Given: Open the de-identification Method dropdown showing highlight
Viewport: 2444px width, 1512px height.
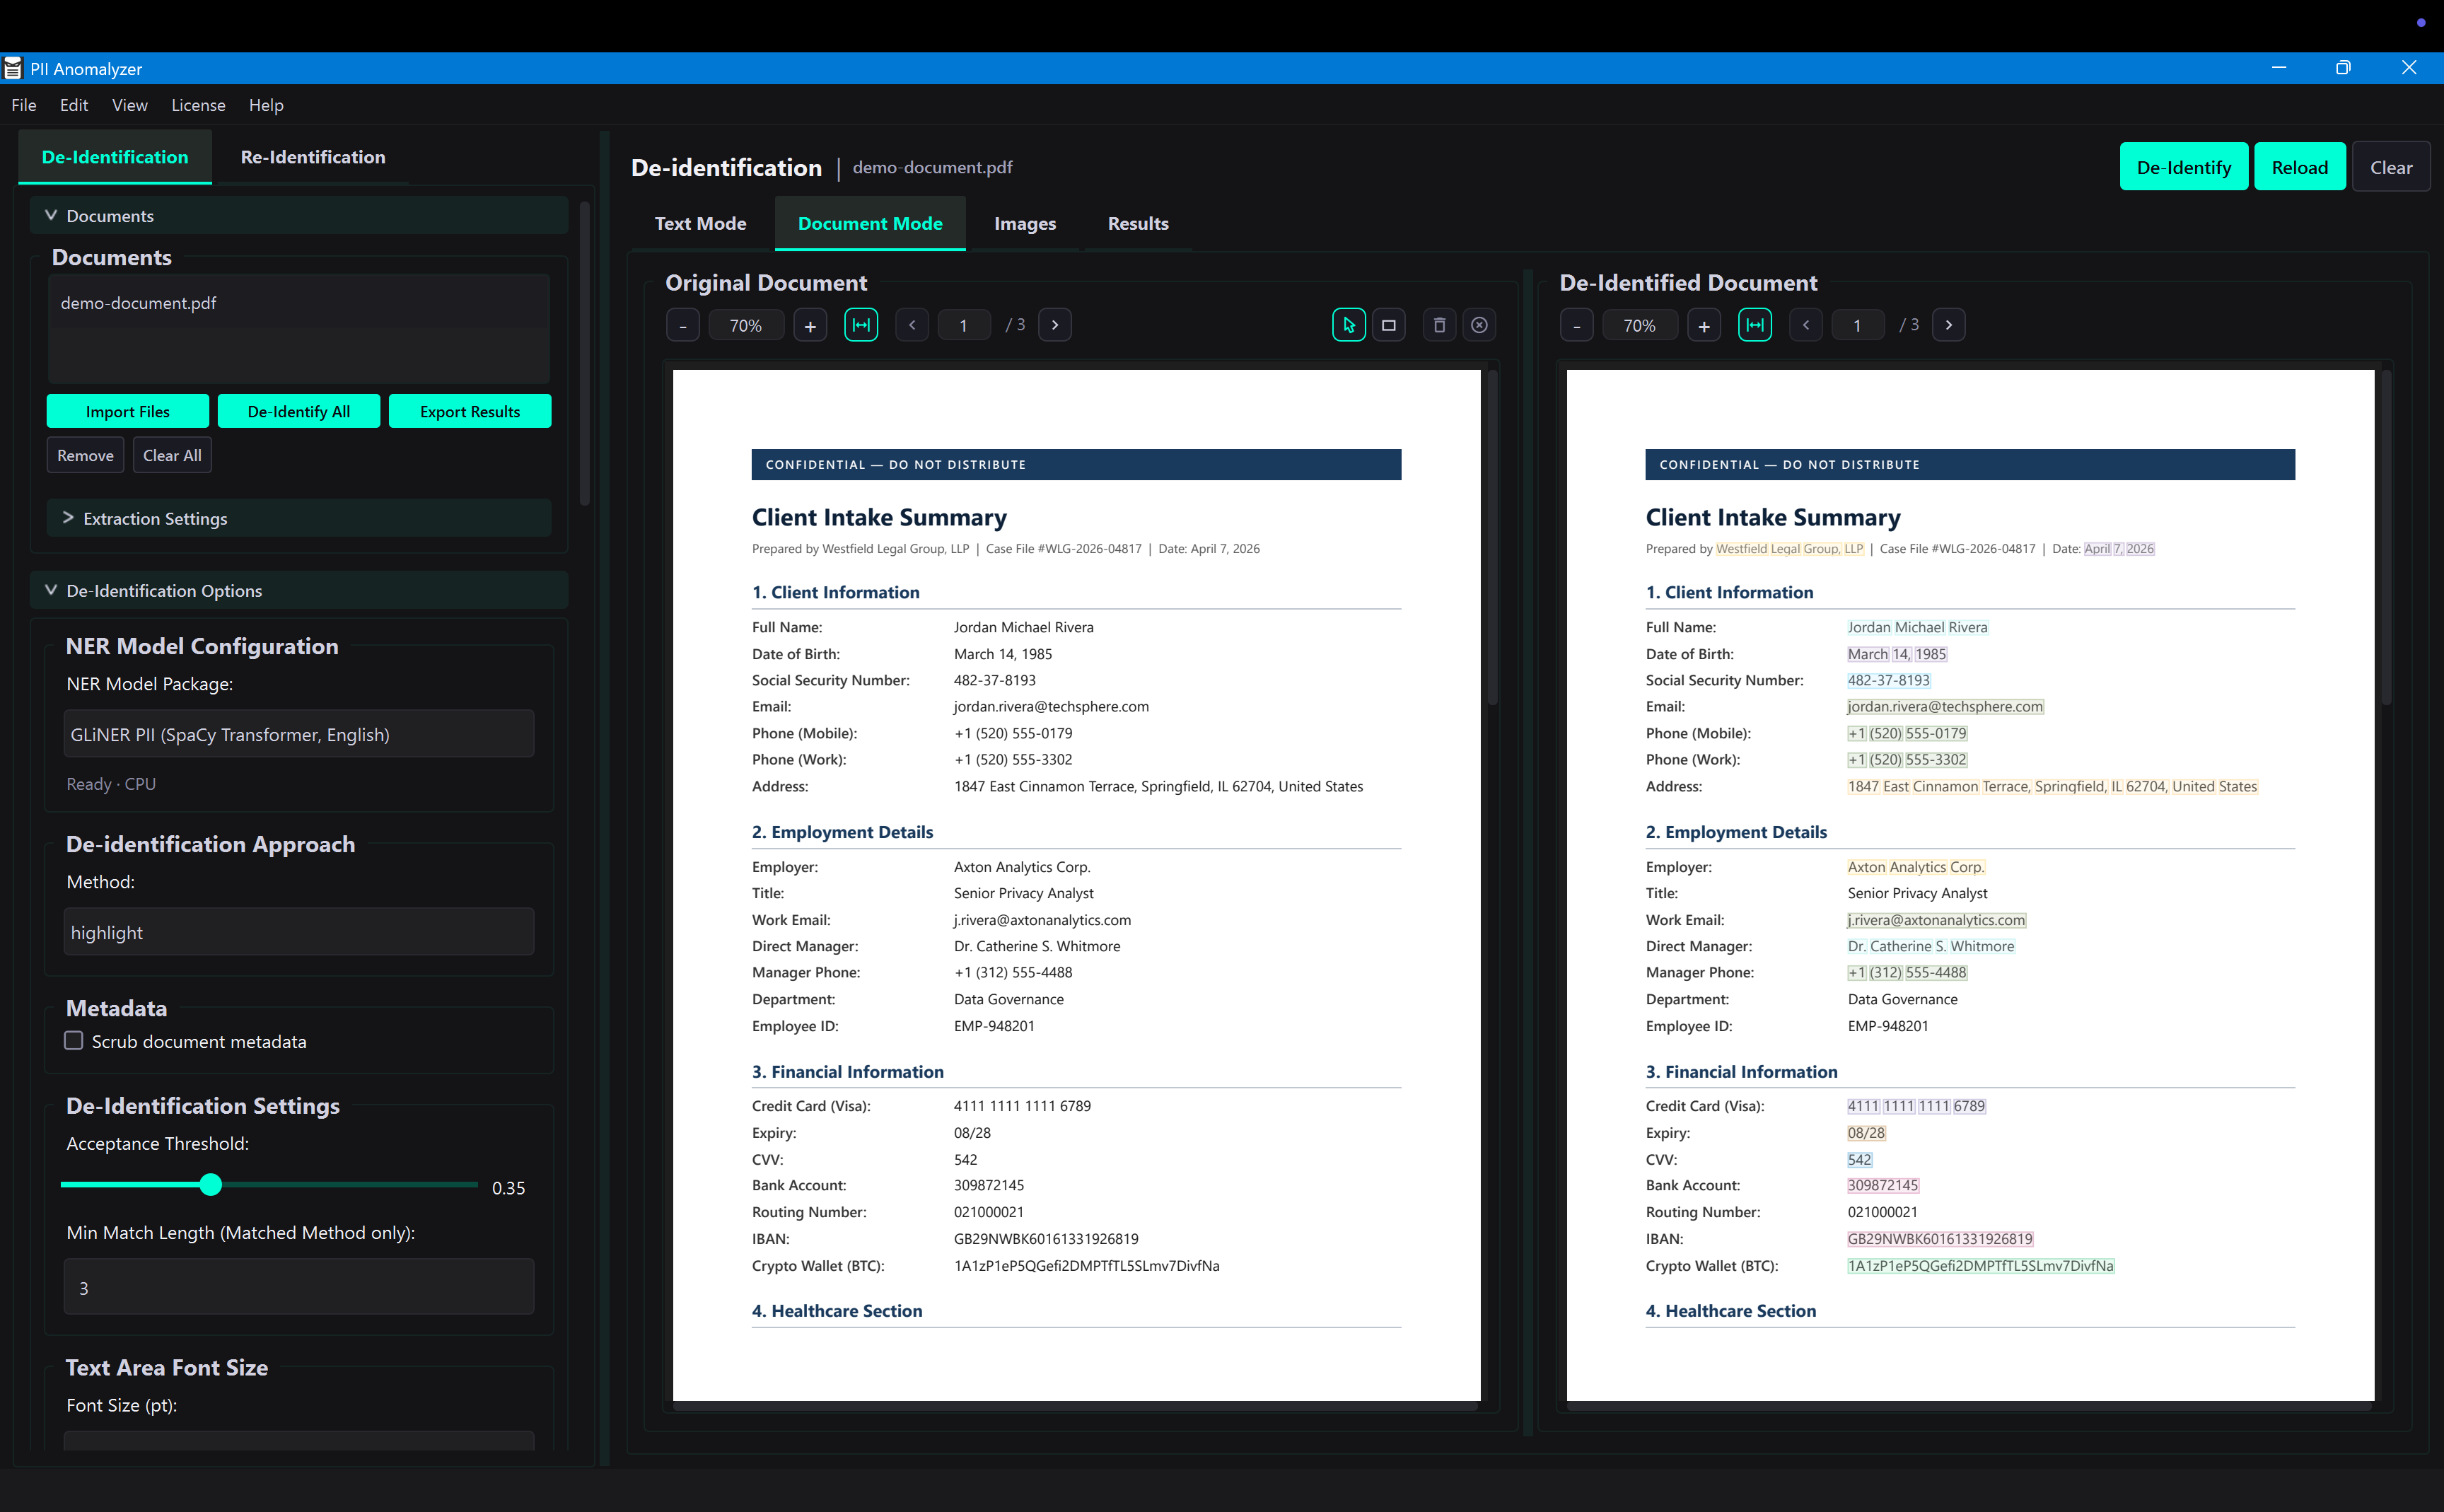Looking at the screenshot, I should pos(298,931).
